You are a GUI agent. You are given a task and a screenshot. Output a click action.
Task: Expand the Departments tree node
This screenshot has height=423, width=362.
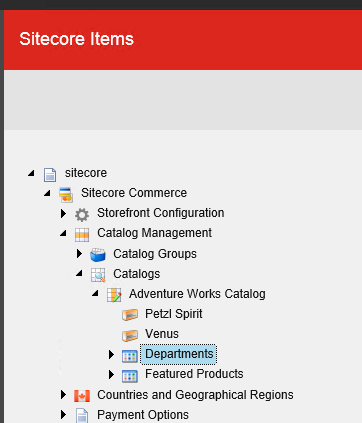pyautogui.click(x=111, y=354)
